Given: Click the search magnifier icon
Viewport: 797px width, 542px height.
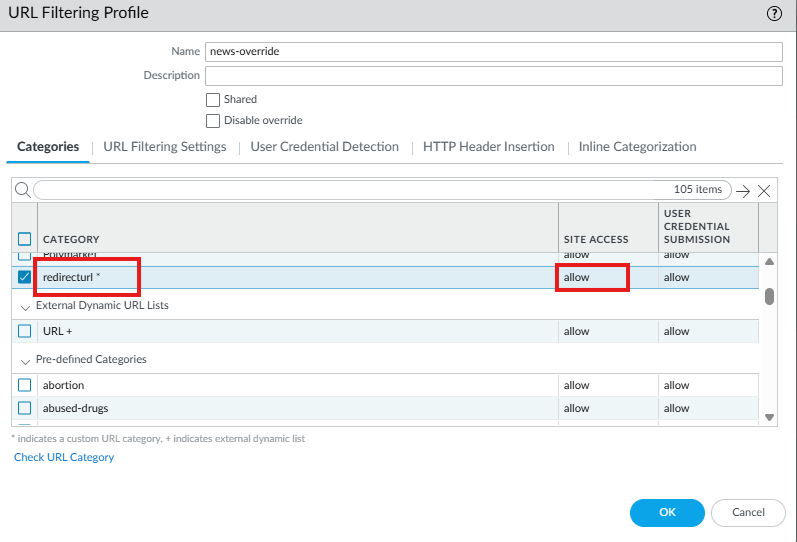Looking at the screenshot, I should click(x=22, y=190).
